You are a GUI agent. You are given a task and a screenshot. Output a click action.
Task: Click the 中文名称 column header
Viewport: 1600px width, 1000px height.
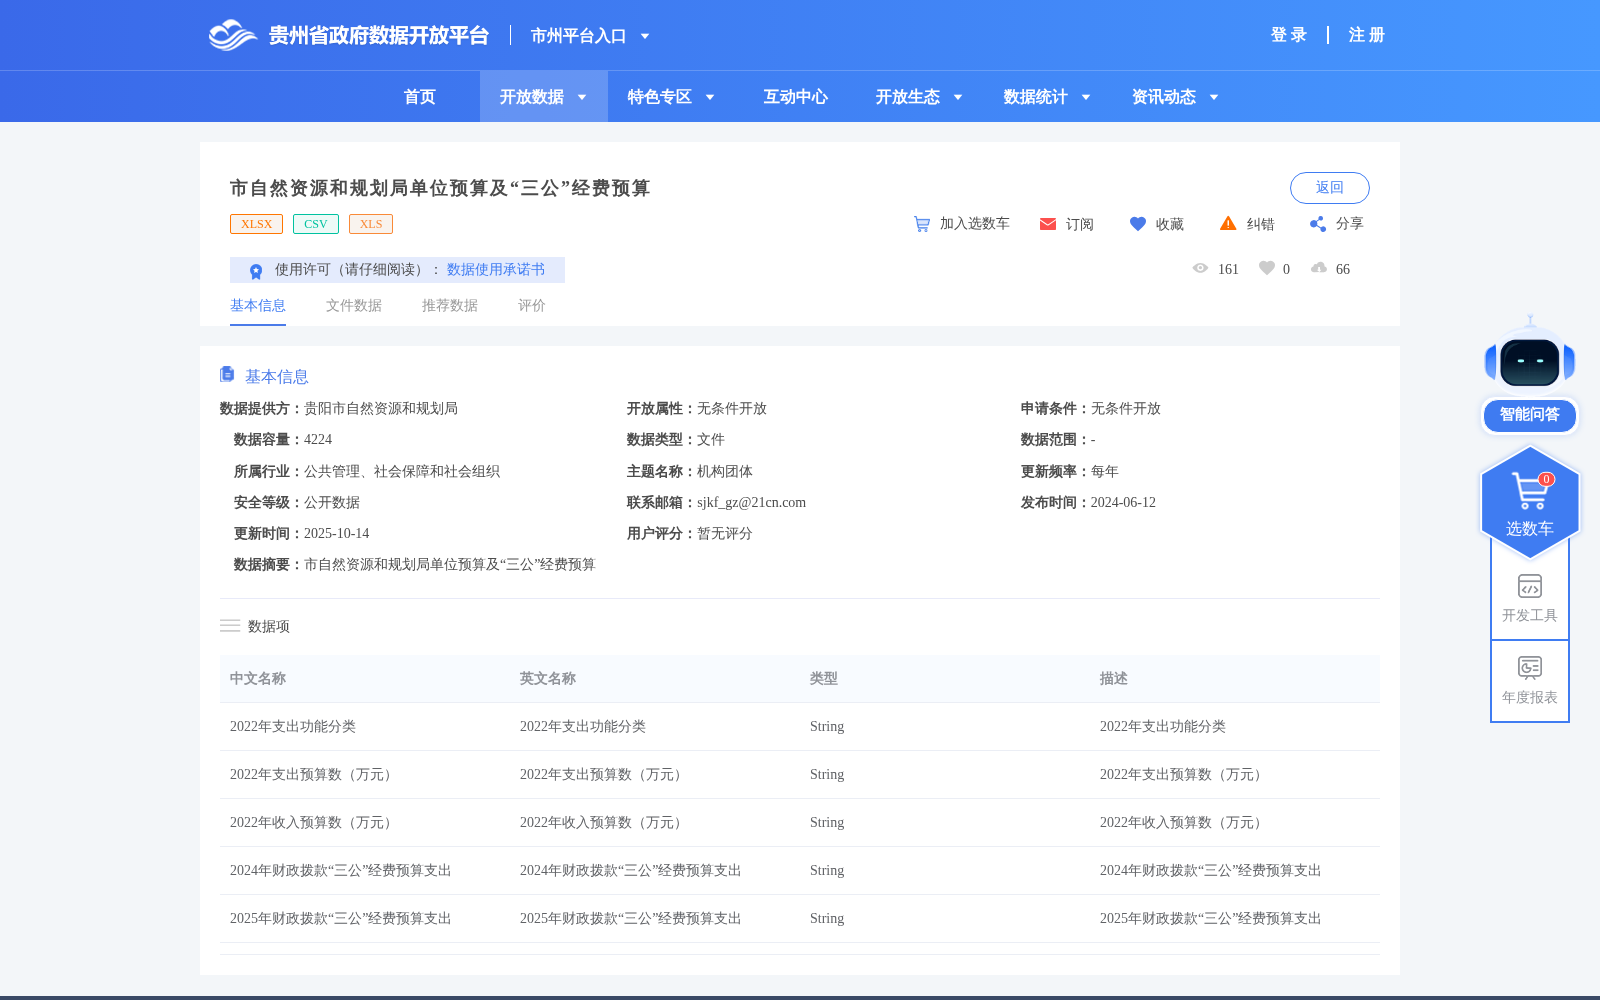click(x=258, y=679)
